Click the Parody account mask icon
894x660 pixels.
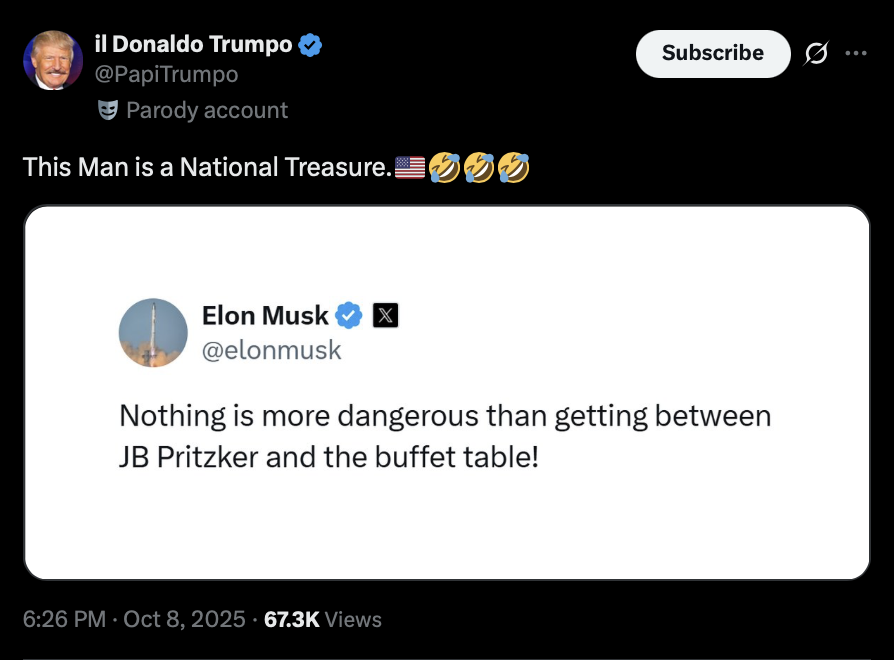[x=108, y=110]
